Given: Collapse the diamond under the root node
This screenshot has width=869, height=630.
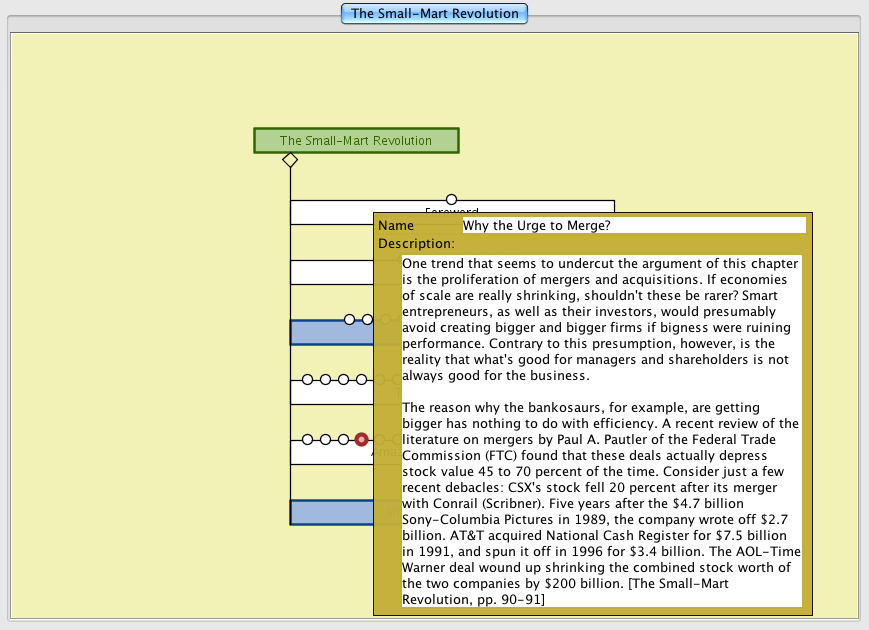Looking at the screenshot, I should click(x=289, y=160).
